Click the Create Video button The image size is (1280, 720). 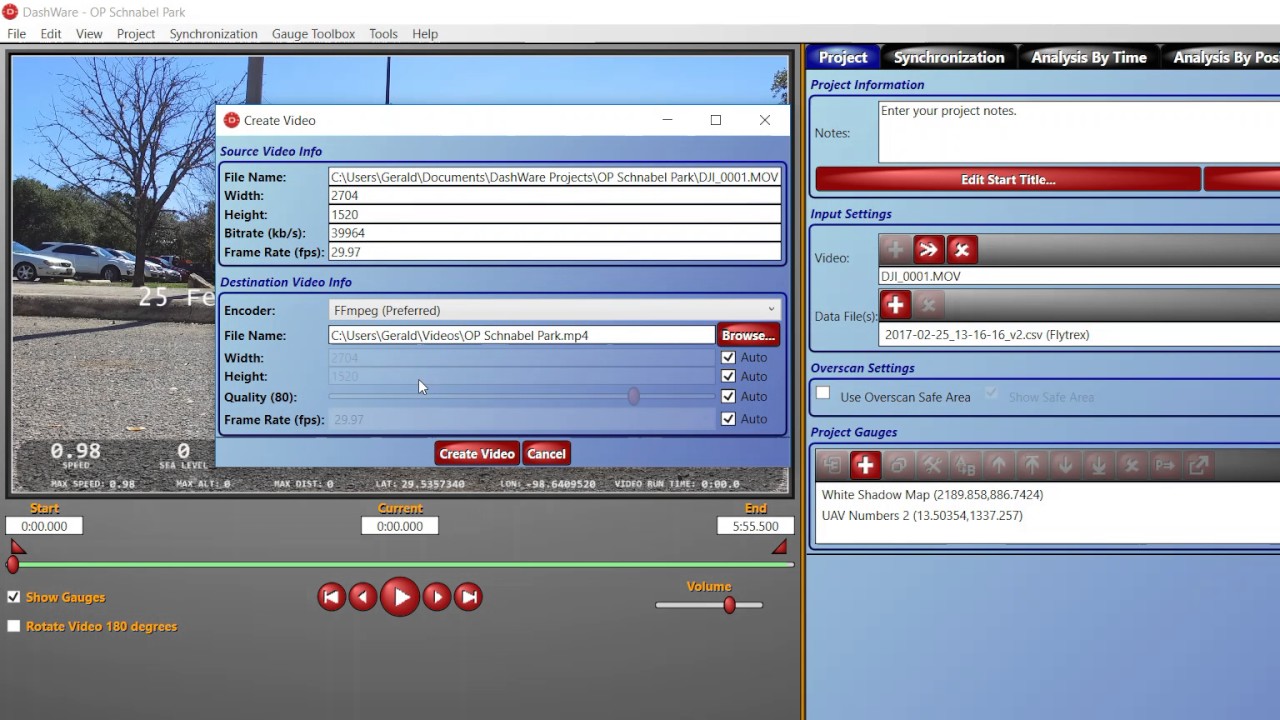click(x=477, y=453)
